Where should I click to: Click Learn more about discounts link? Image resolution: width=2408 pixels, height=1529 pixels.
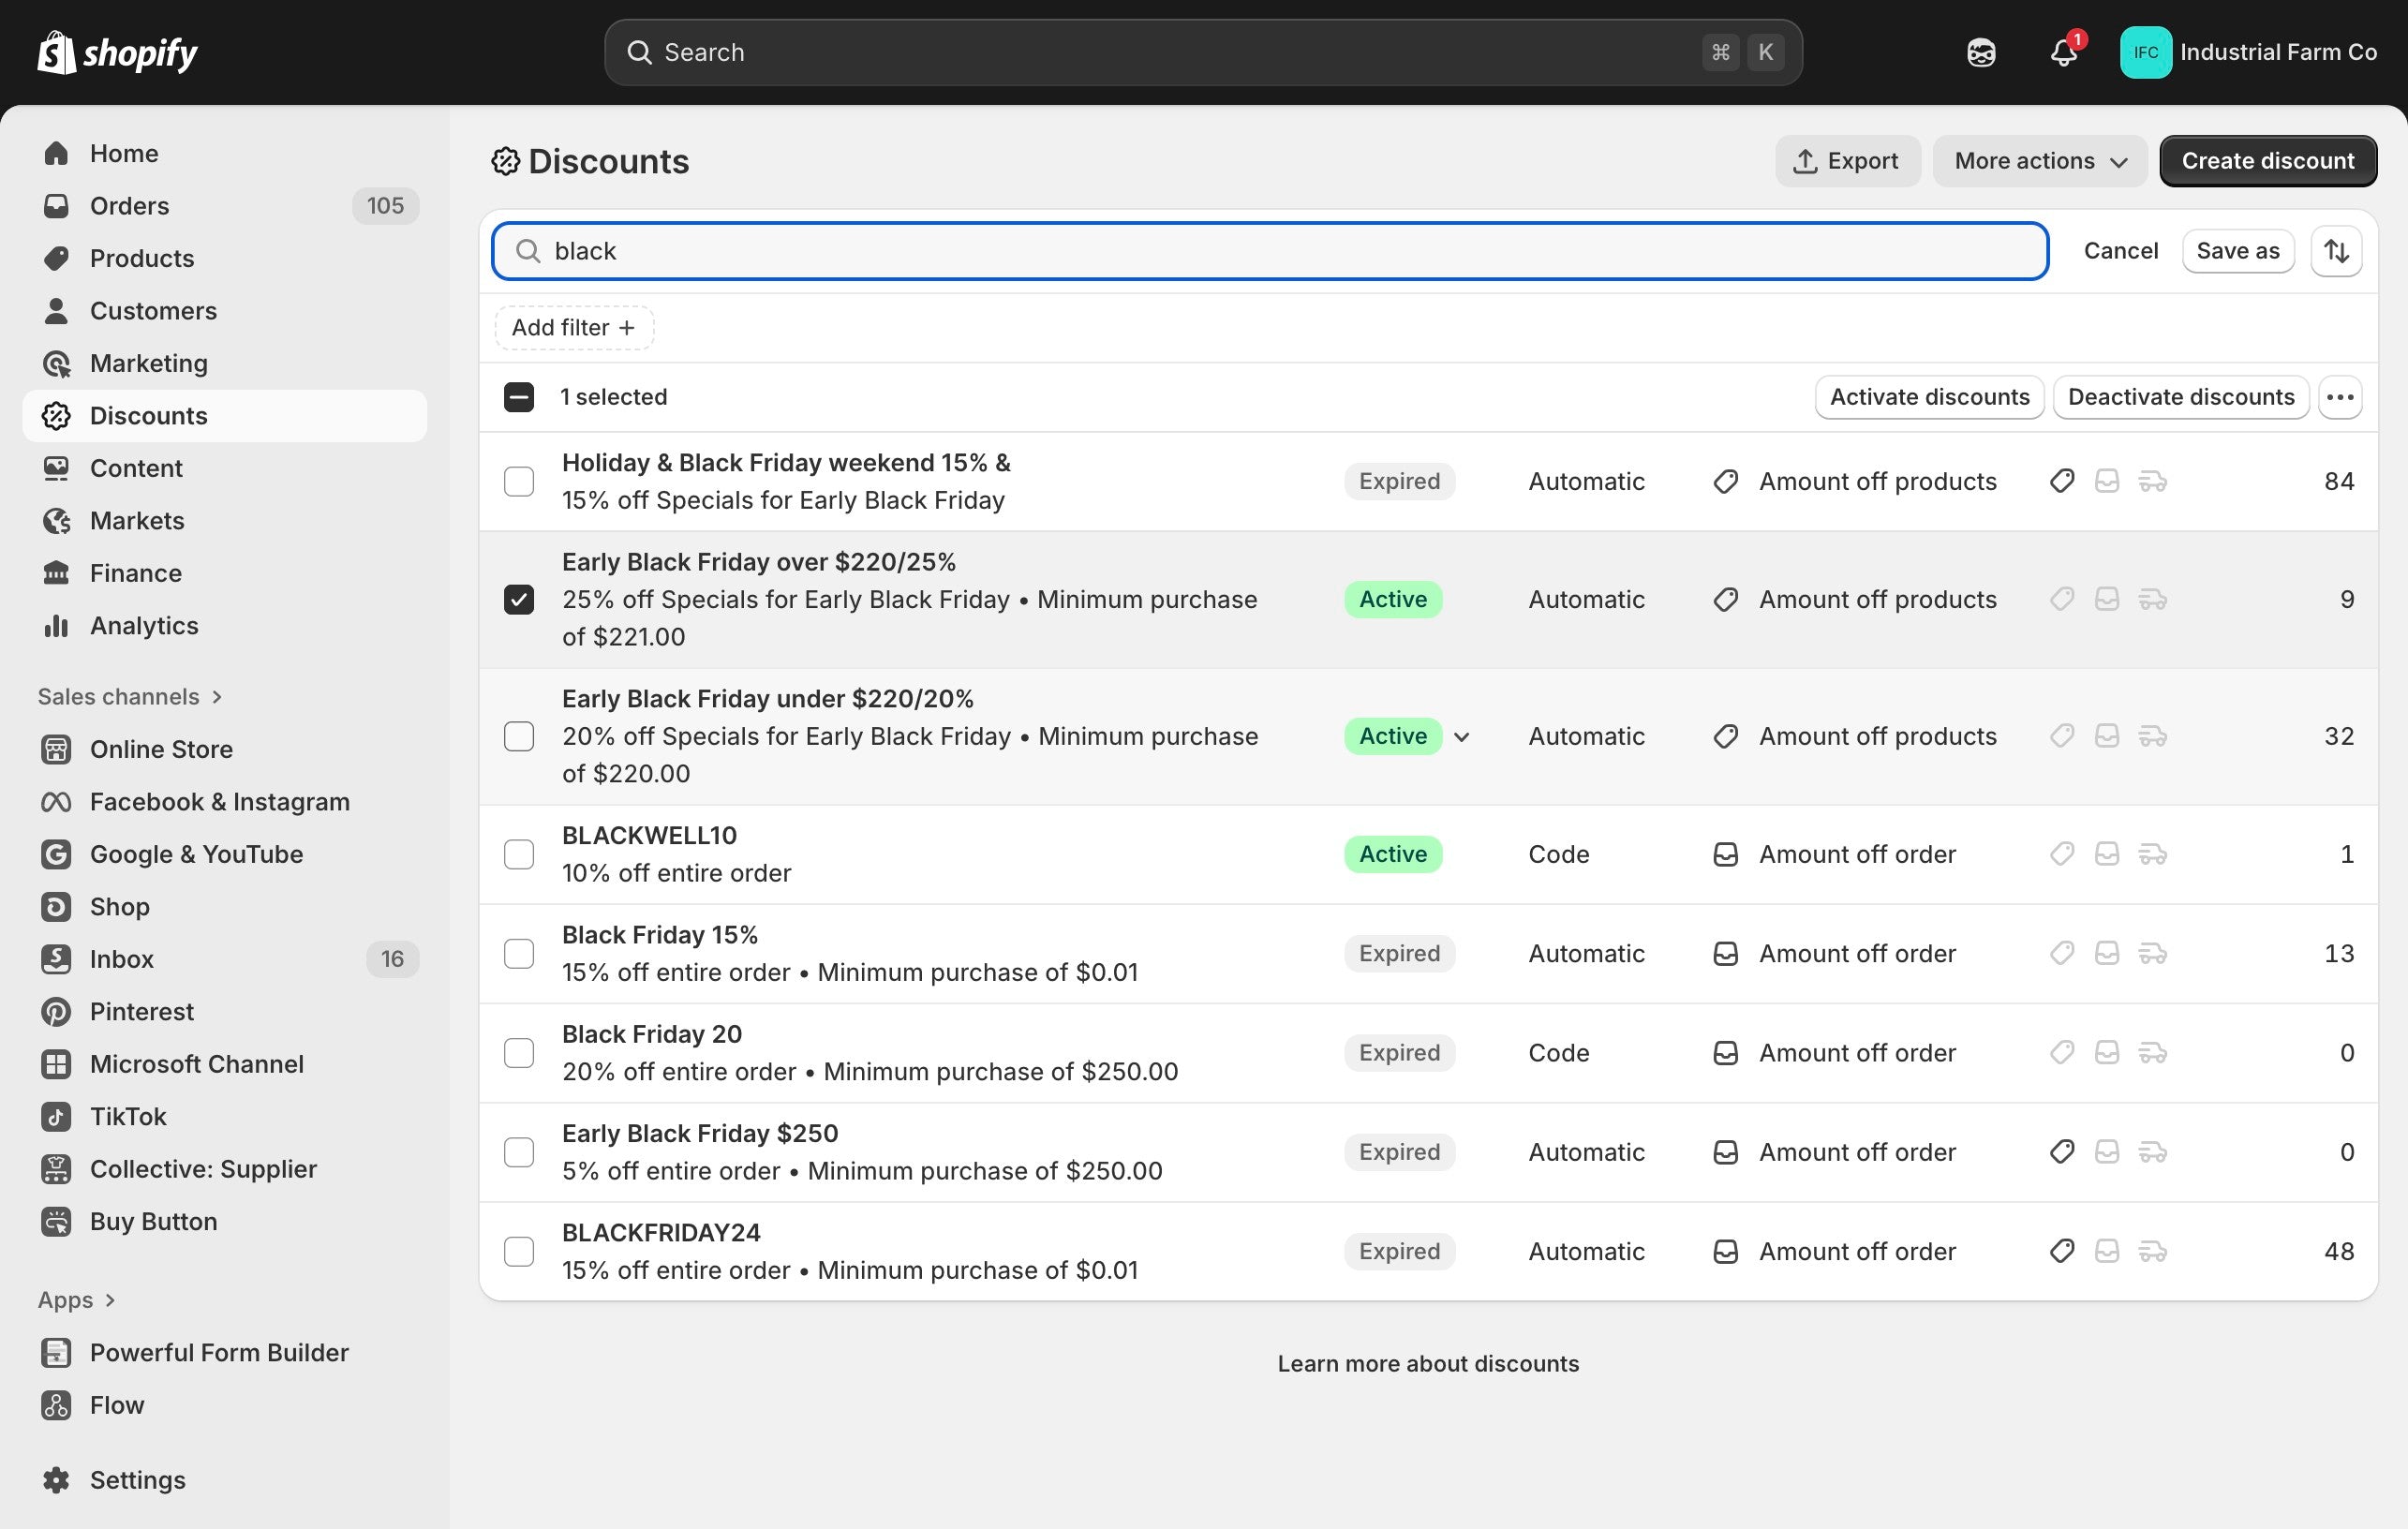(x=1427, y=1364)
